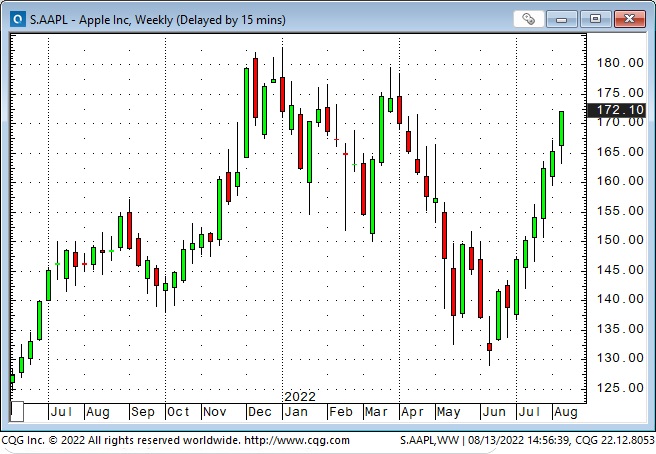Click the final Aug label on the time axis

pos(566,412)
